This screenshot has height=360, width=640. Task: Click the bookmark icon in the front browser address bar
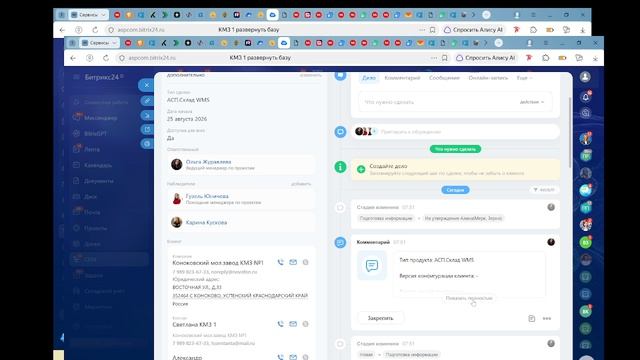(444, 58)
